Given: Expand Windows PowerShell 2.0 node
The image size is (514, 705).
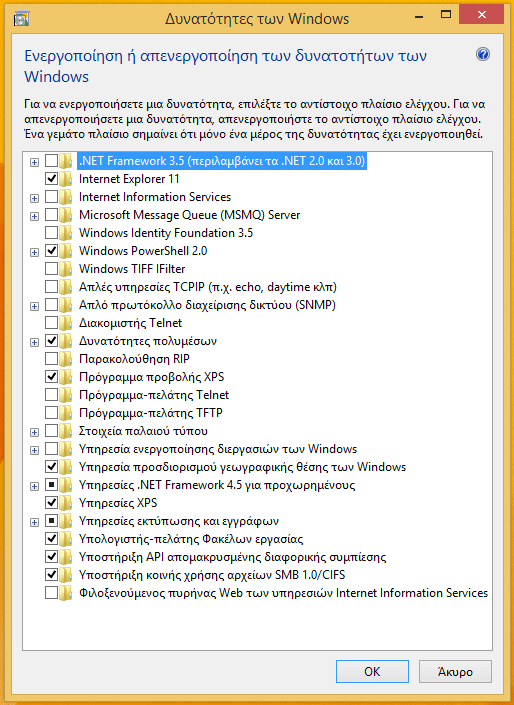Looking at the screenshot, I should pos(34,252).
